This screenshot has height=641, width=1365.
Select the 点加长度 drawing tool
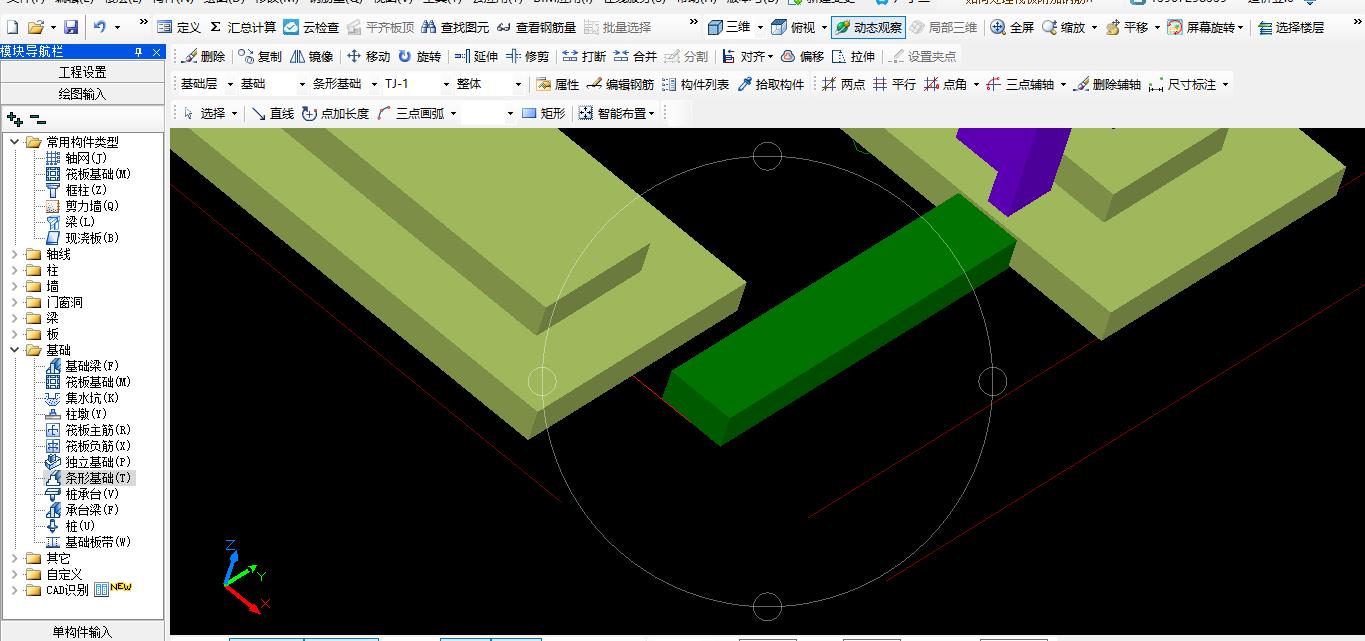tap(336, 113)
